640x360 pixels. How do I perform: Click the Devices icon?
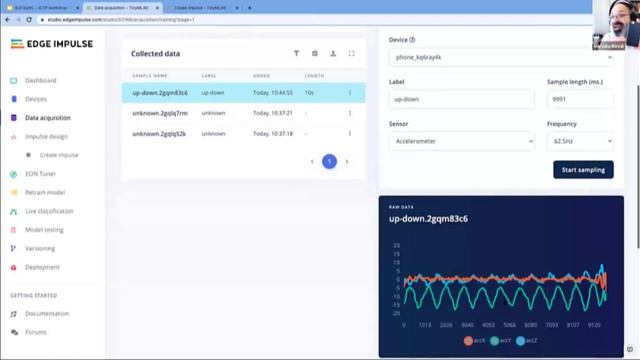(x=14, y=99)
